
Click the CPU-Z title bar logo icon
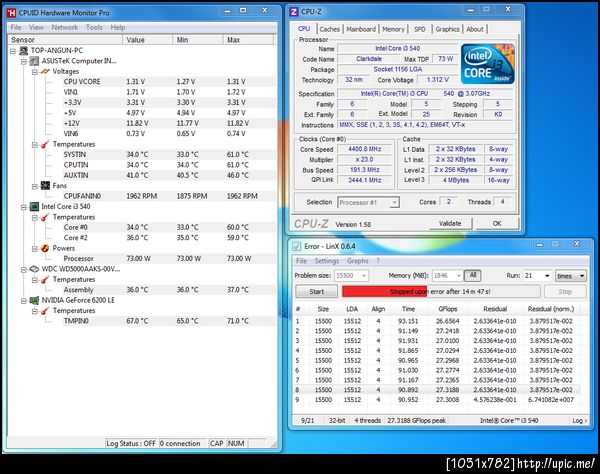(x=294, y=12)
